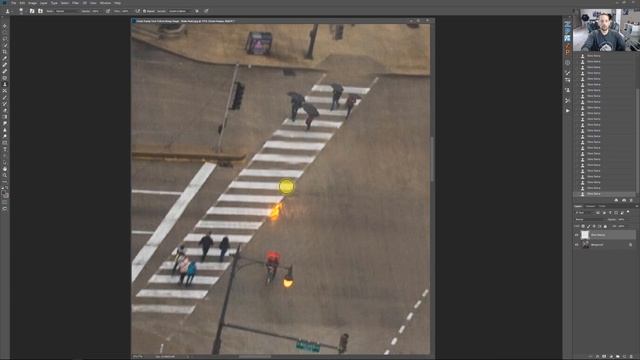This screenshot has height=360, width=640.
Task: Toggle pressure for size in the options bar
Action: [x=206, y=11]
